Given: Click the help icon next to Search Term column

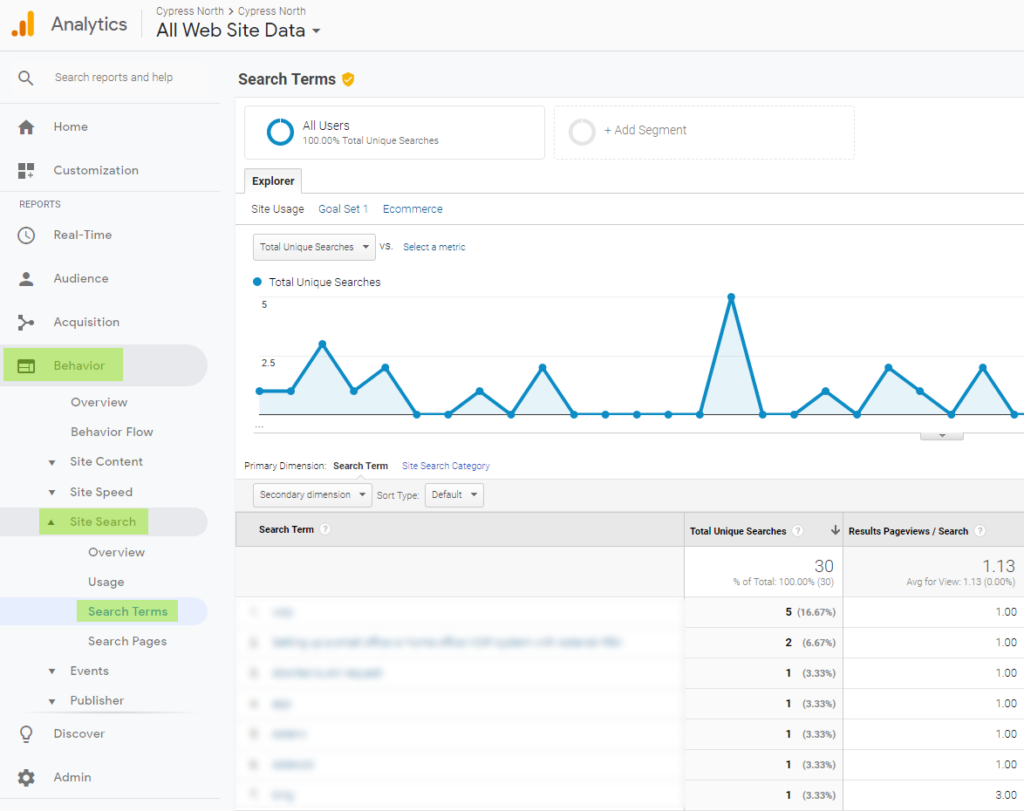Looking at the screenshot, I should [325, 530].
